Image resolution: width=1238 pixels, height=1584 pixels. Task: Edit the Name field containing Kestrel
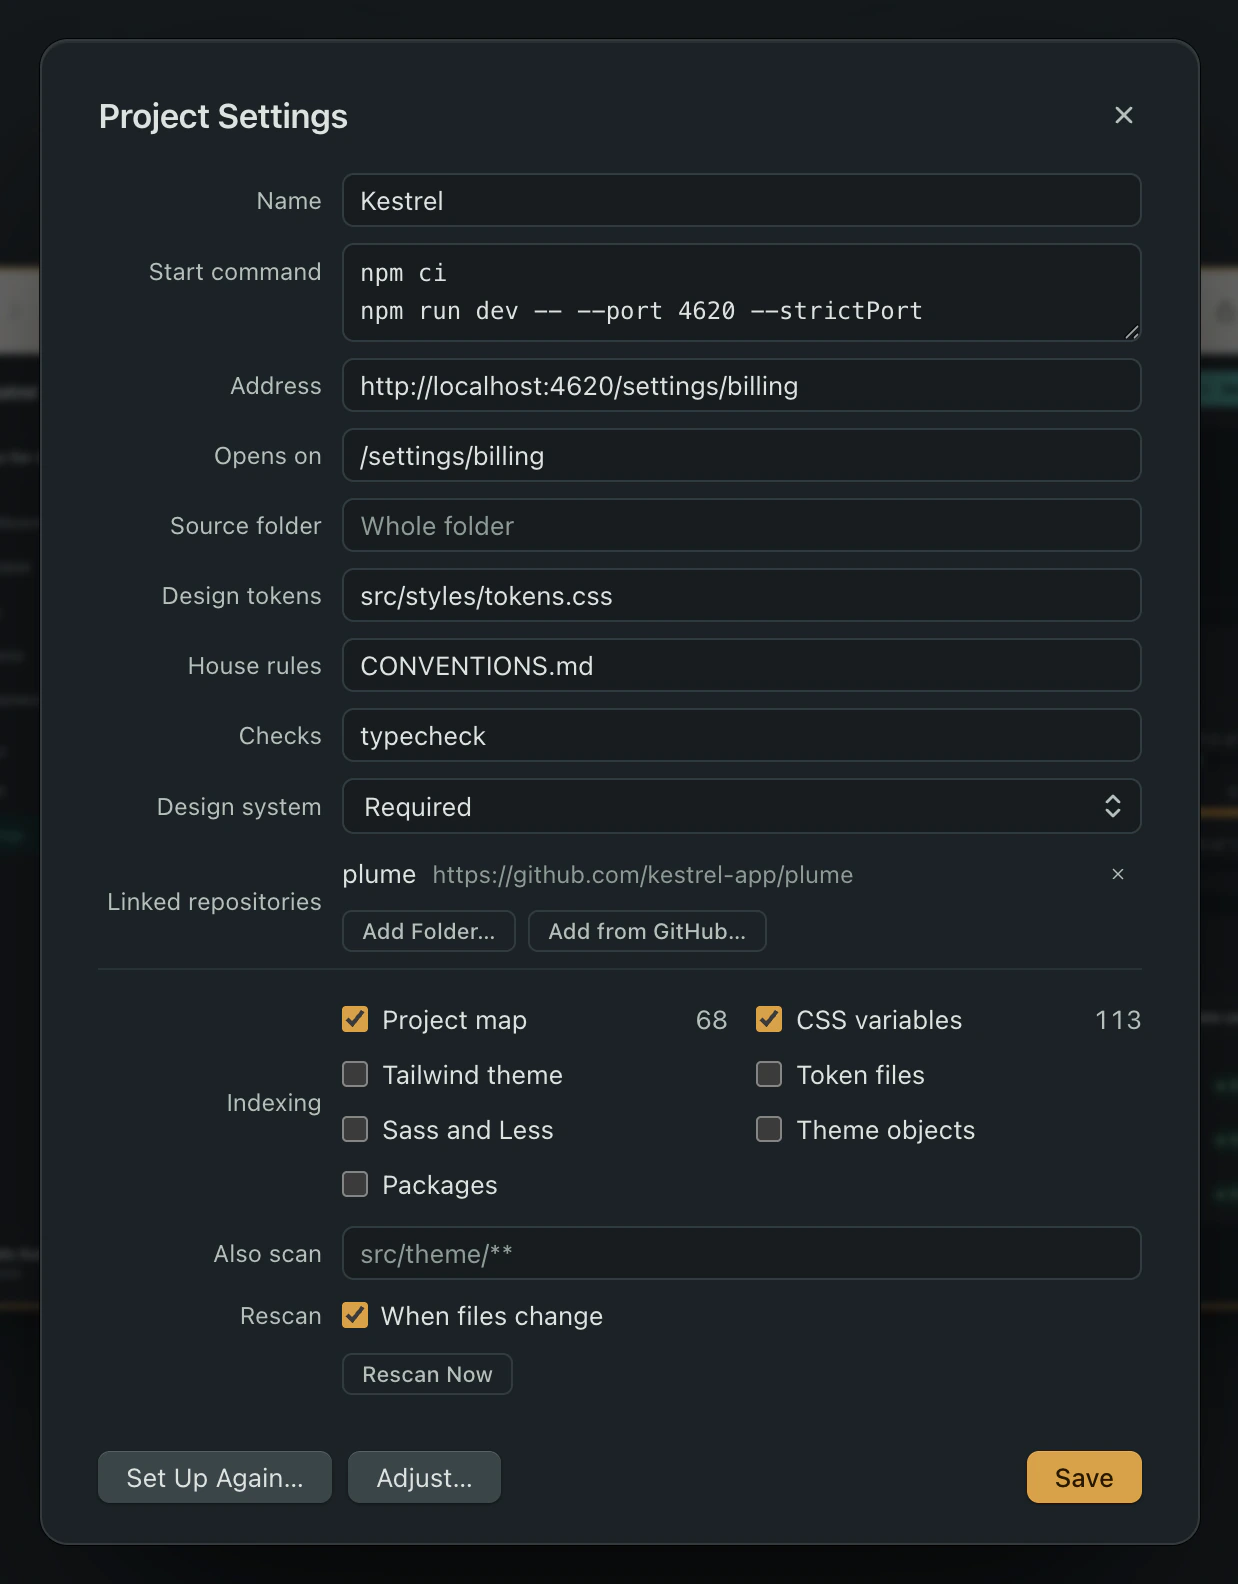click(x=742, y=200)
